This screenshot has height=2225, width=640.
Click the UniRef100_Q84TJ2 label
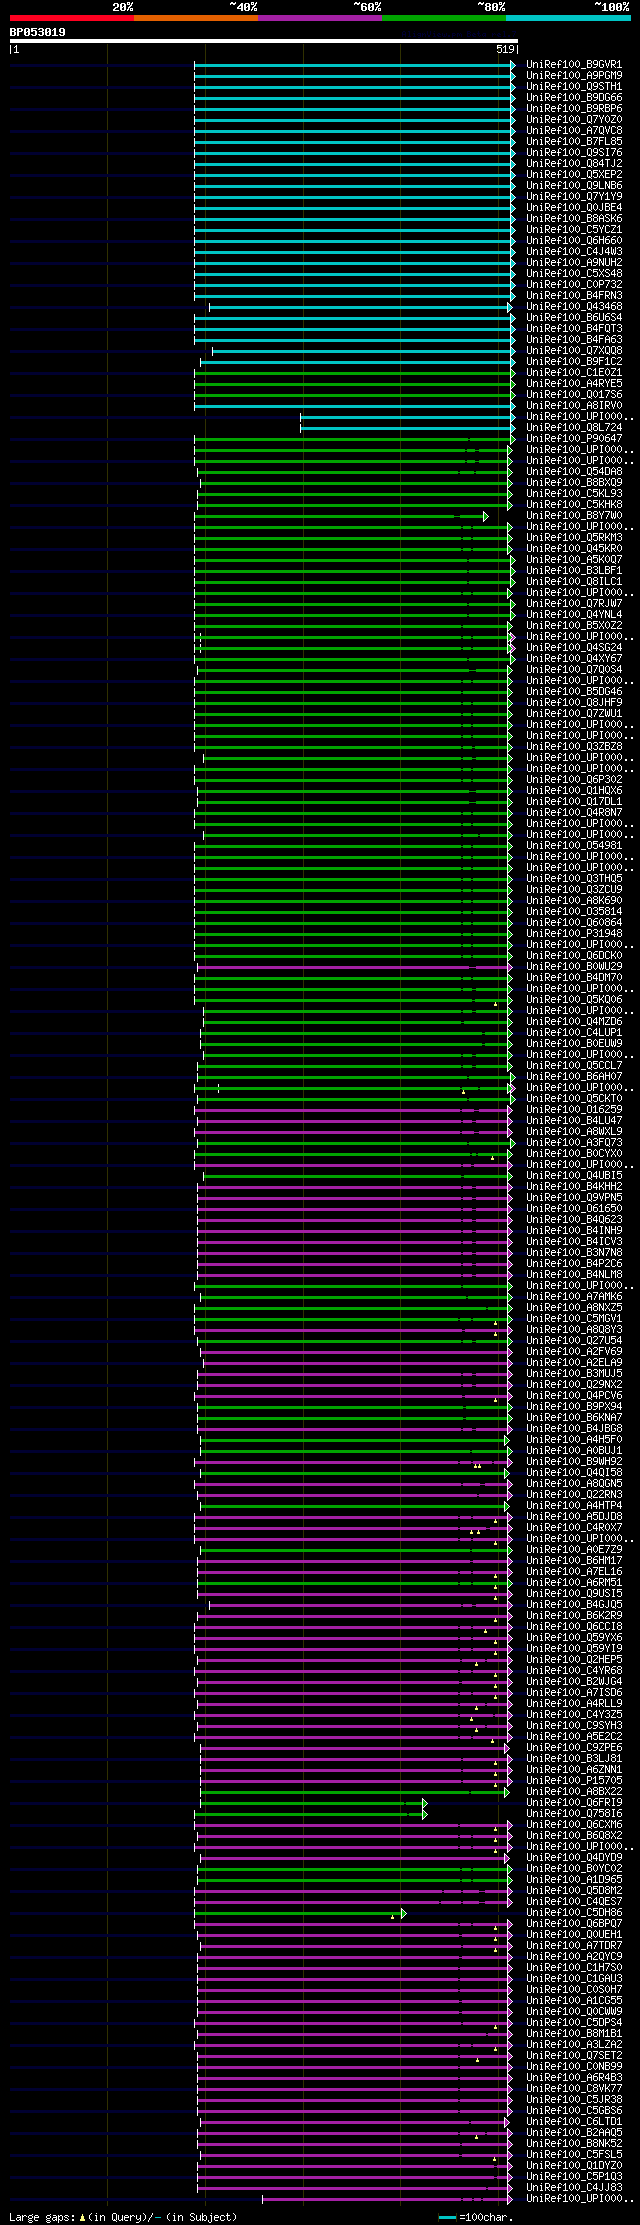coord(574,164)
